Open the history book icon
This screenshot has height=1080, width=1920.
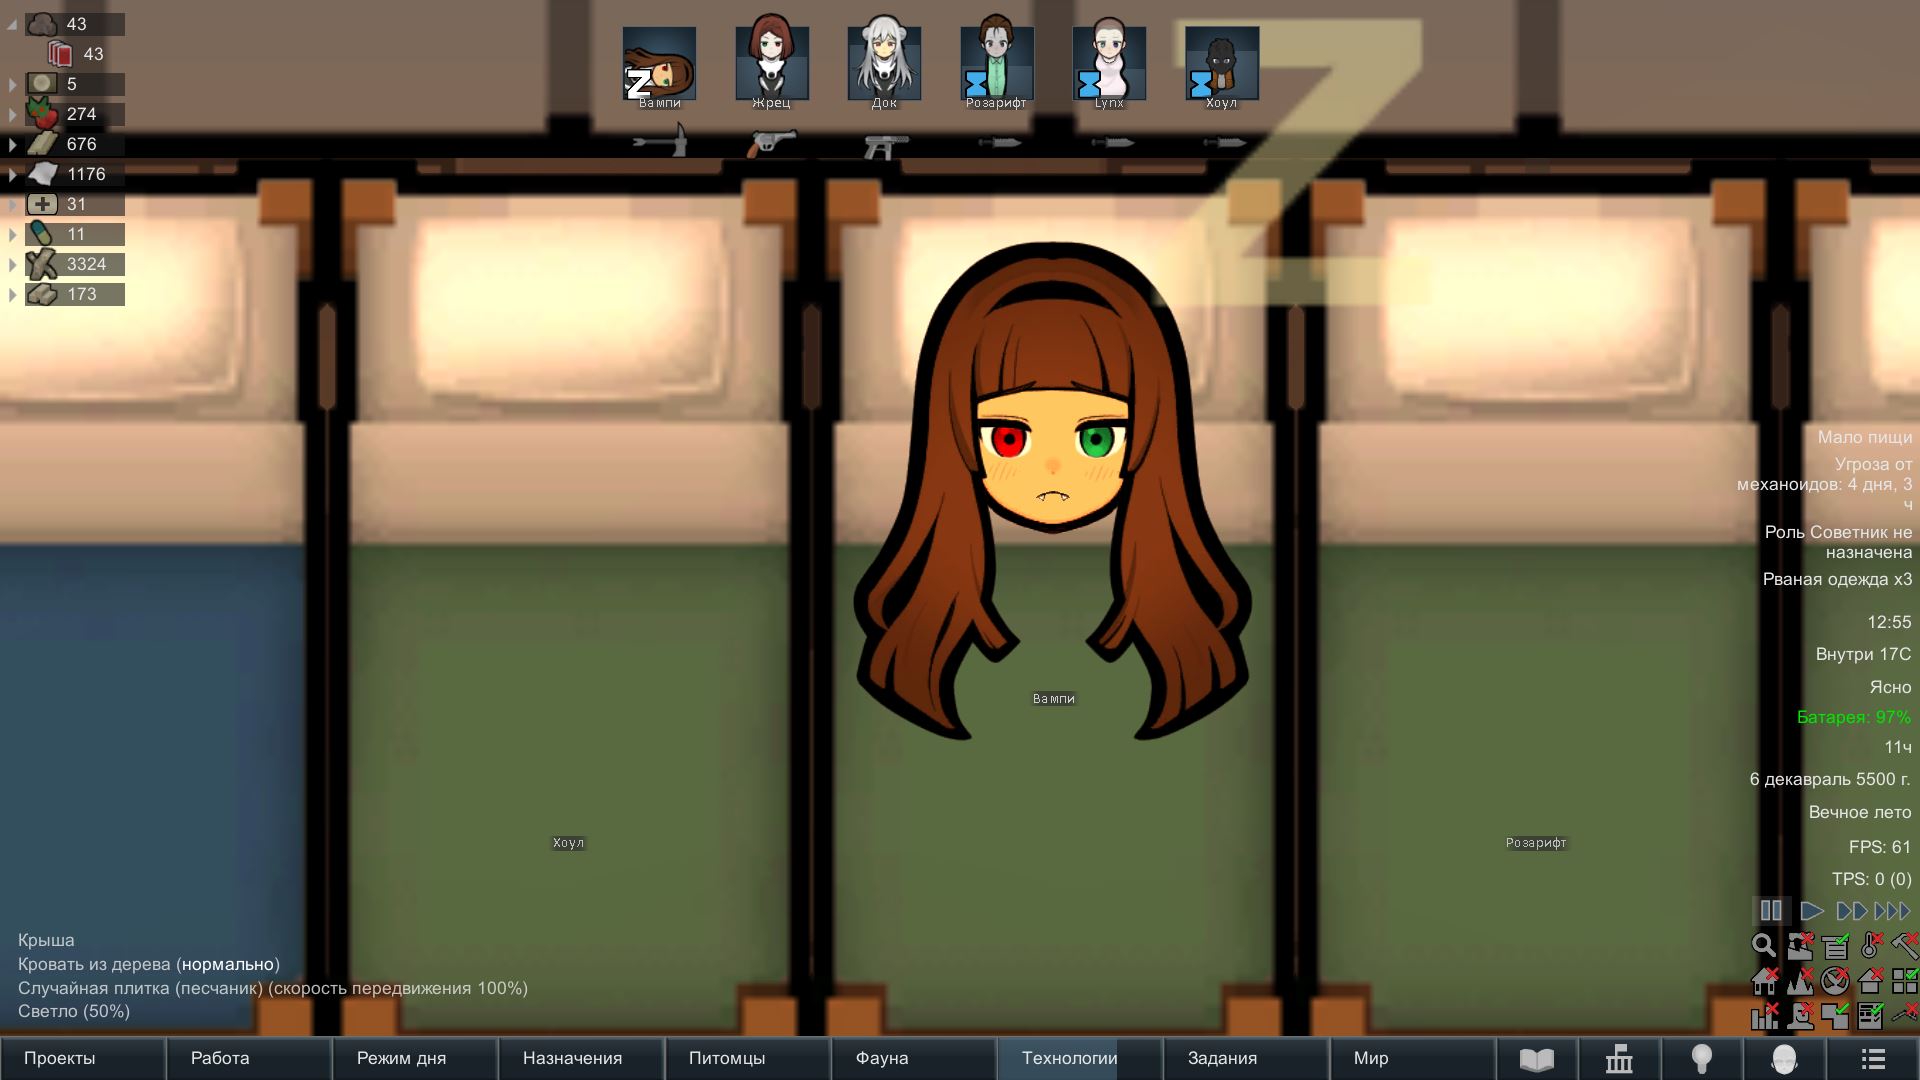coord(1536,1059)
